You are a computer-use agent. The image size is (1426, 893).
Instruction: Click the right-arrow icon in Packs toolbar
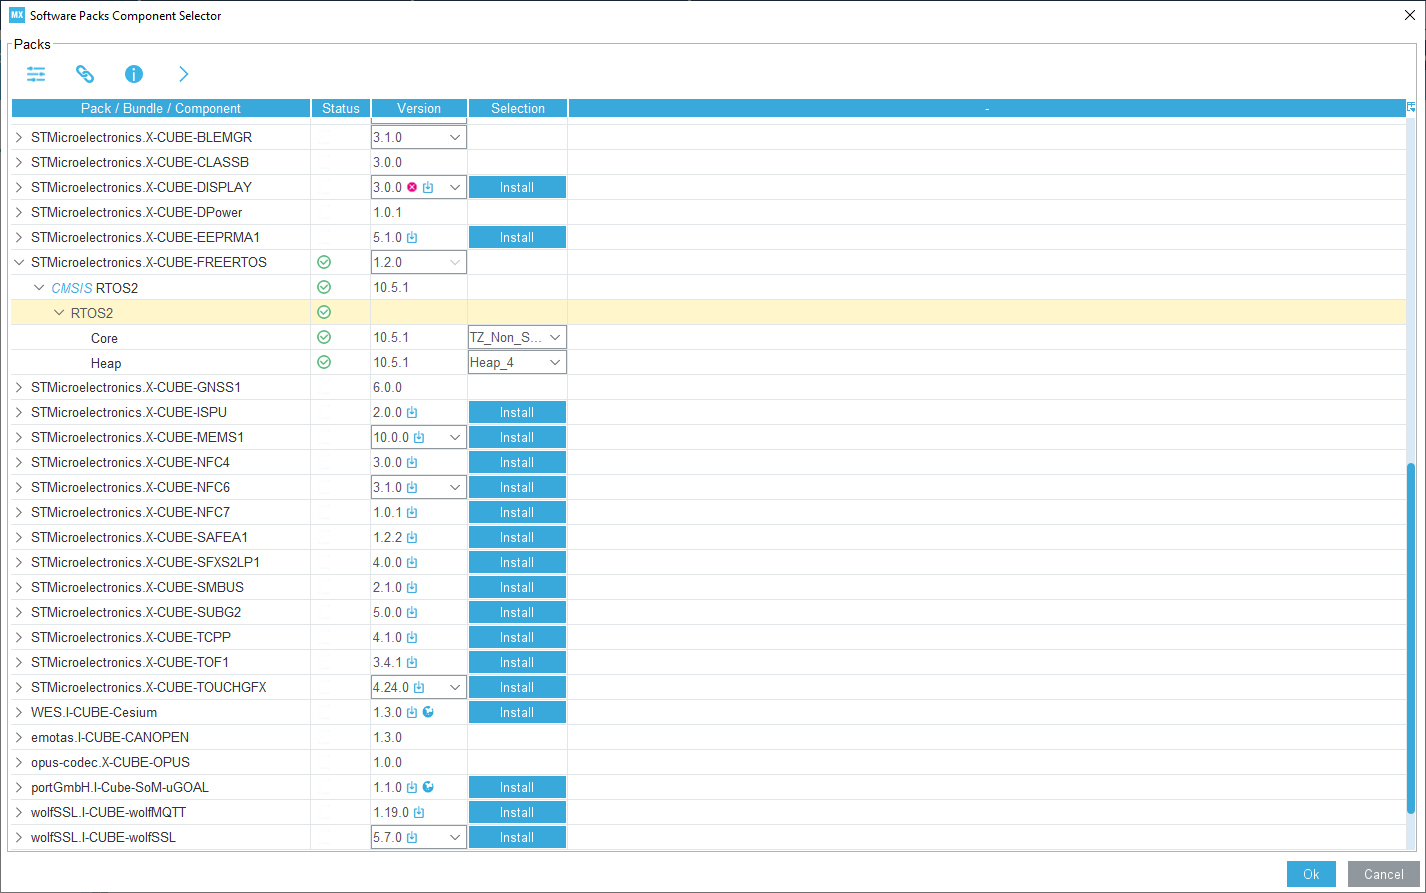(183, 74)
